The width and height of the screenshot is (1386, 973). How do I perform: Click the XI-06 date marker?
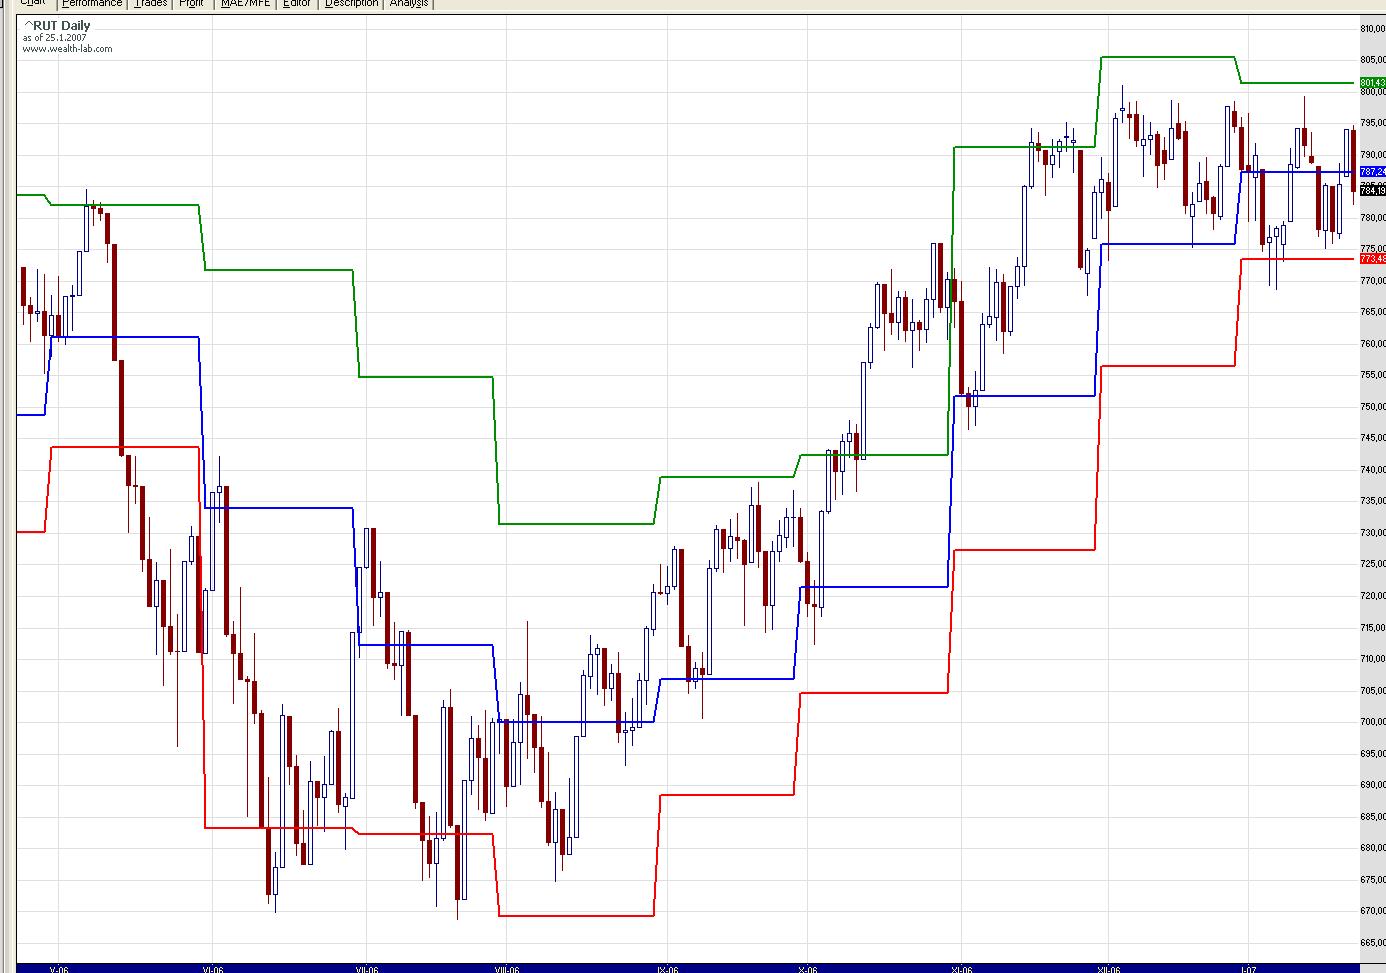click(960, 968)
